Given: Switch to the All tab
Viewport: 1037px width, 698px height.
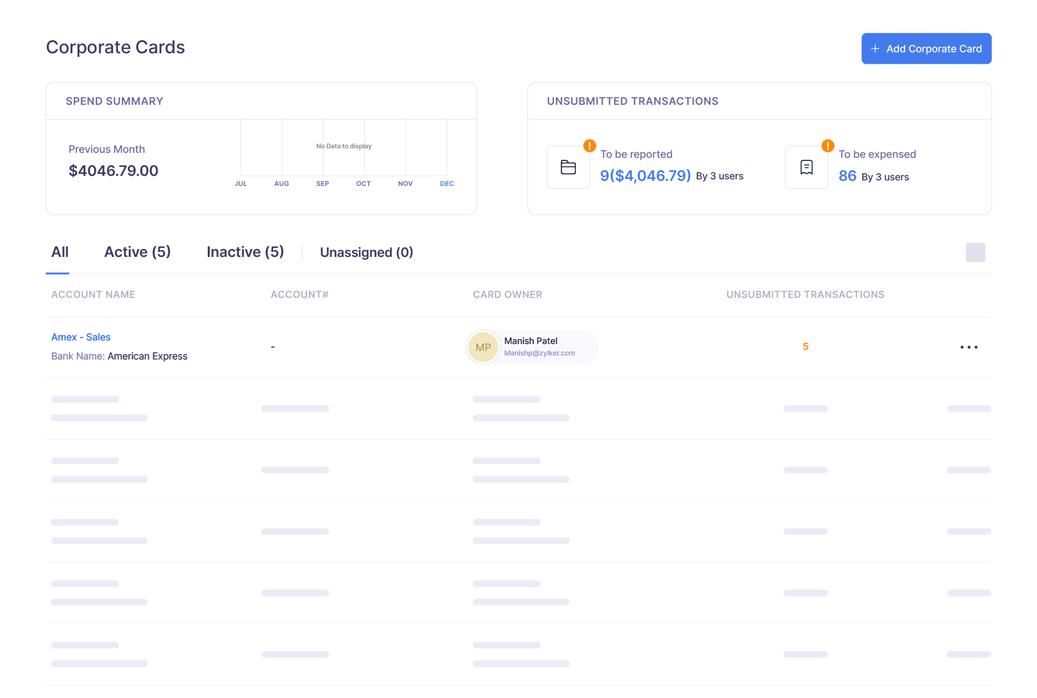Looking at the screenshot, I should [60, 252].
